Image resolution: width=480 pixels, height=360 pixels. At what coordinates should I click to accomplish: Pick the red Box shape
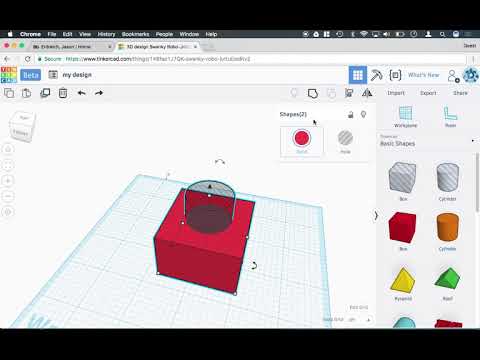pyautogui.click(x=403, y=227)
